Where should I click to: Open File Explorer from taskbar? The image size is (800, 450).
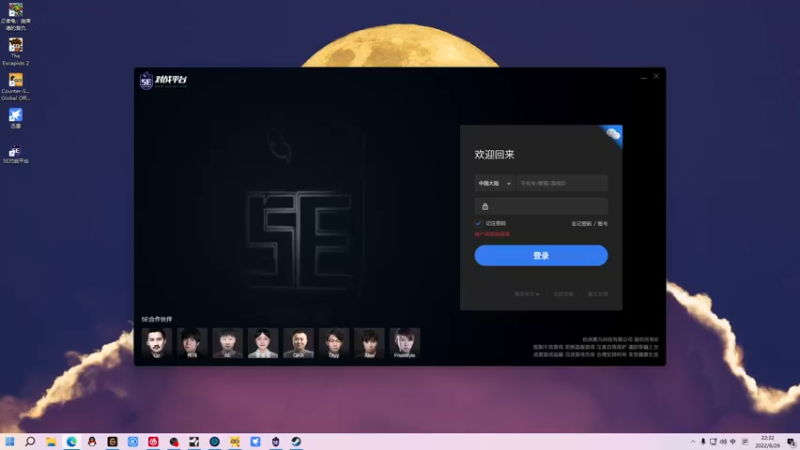(51, 441)
